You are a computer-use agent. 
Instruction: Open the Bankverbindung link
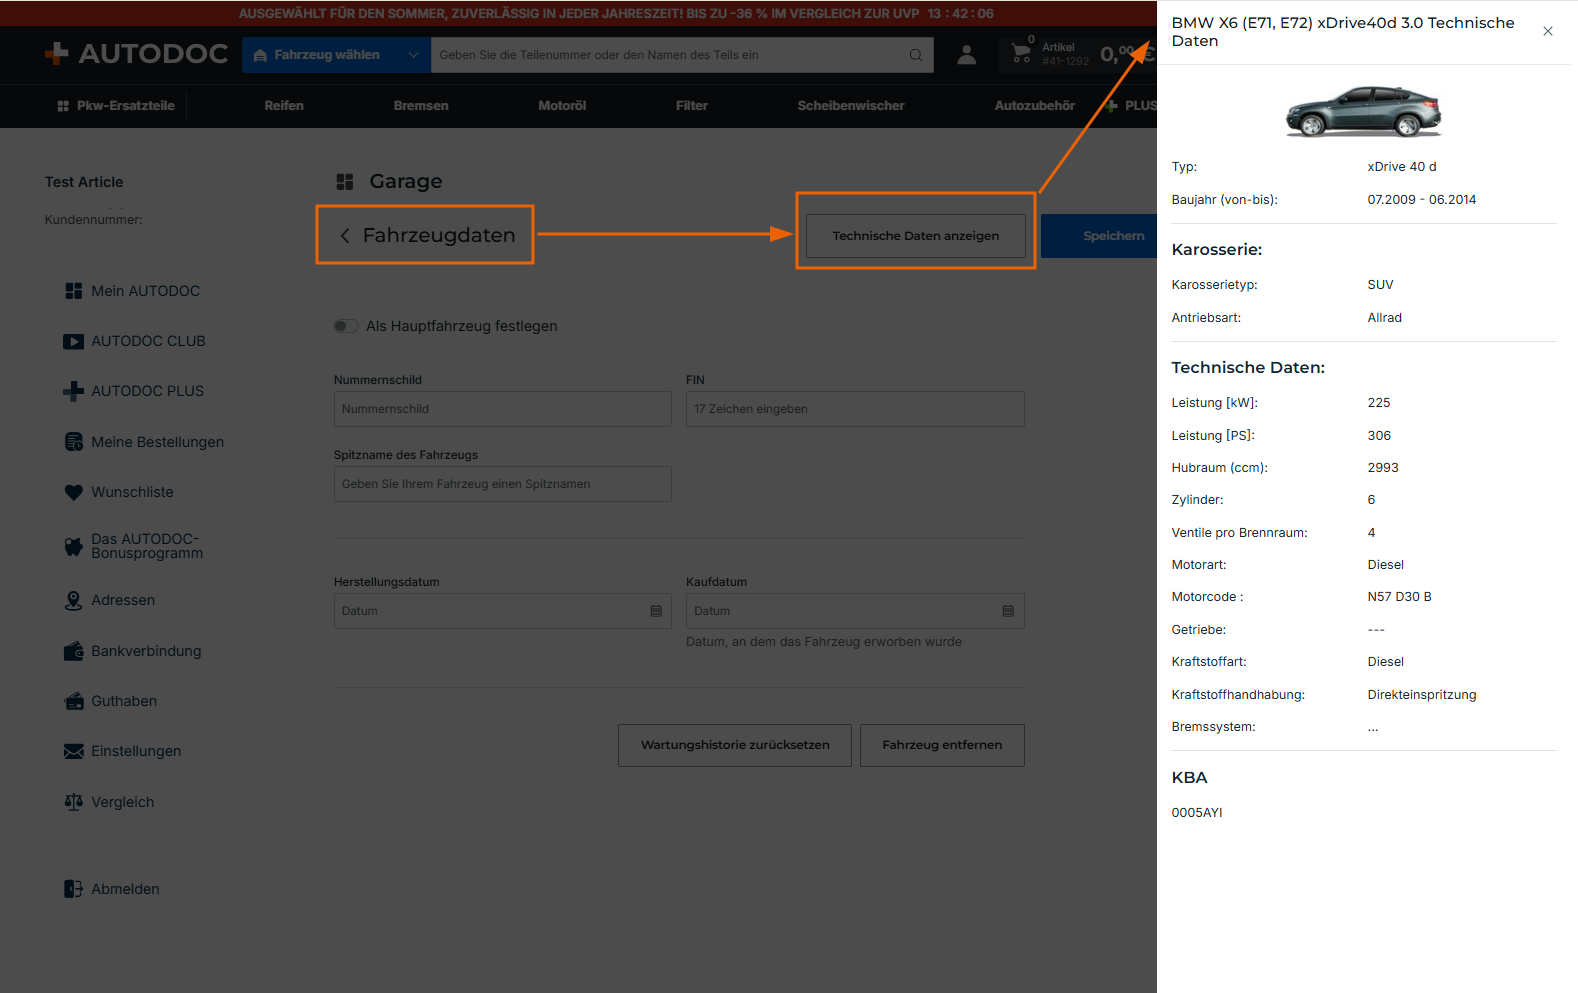(146, 651)
